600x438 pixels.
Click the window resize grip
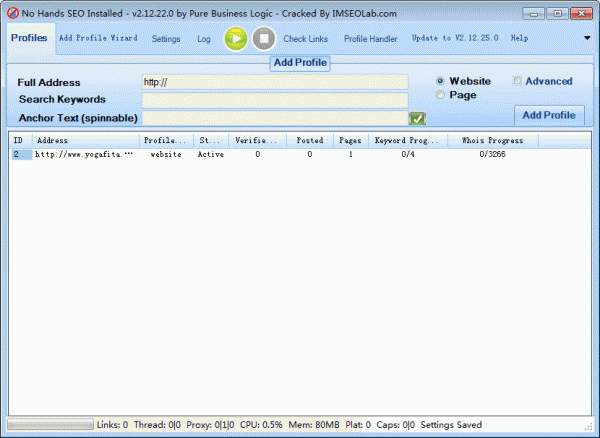[x=589, y=427]
